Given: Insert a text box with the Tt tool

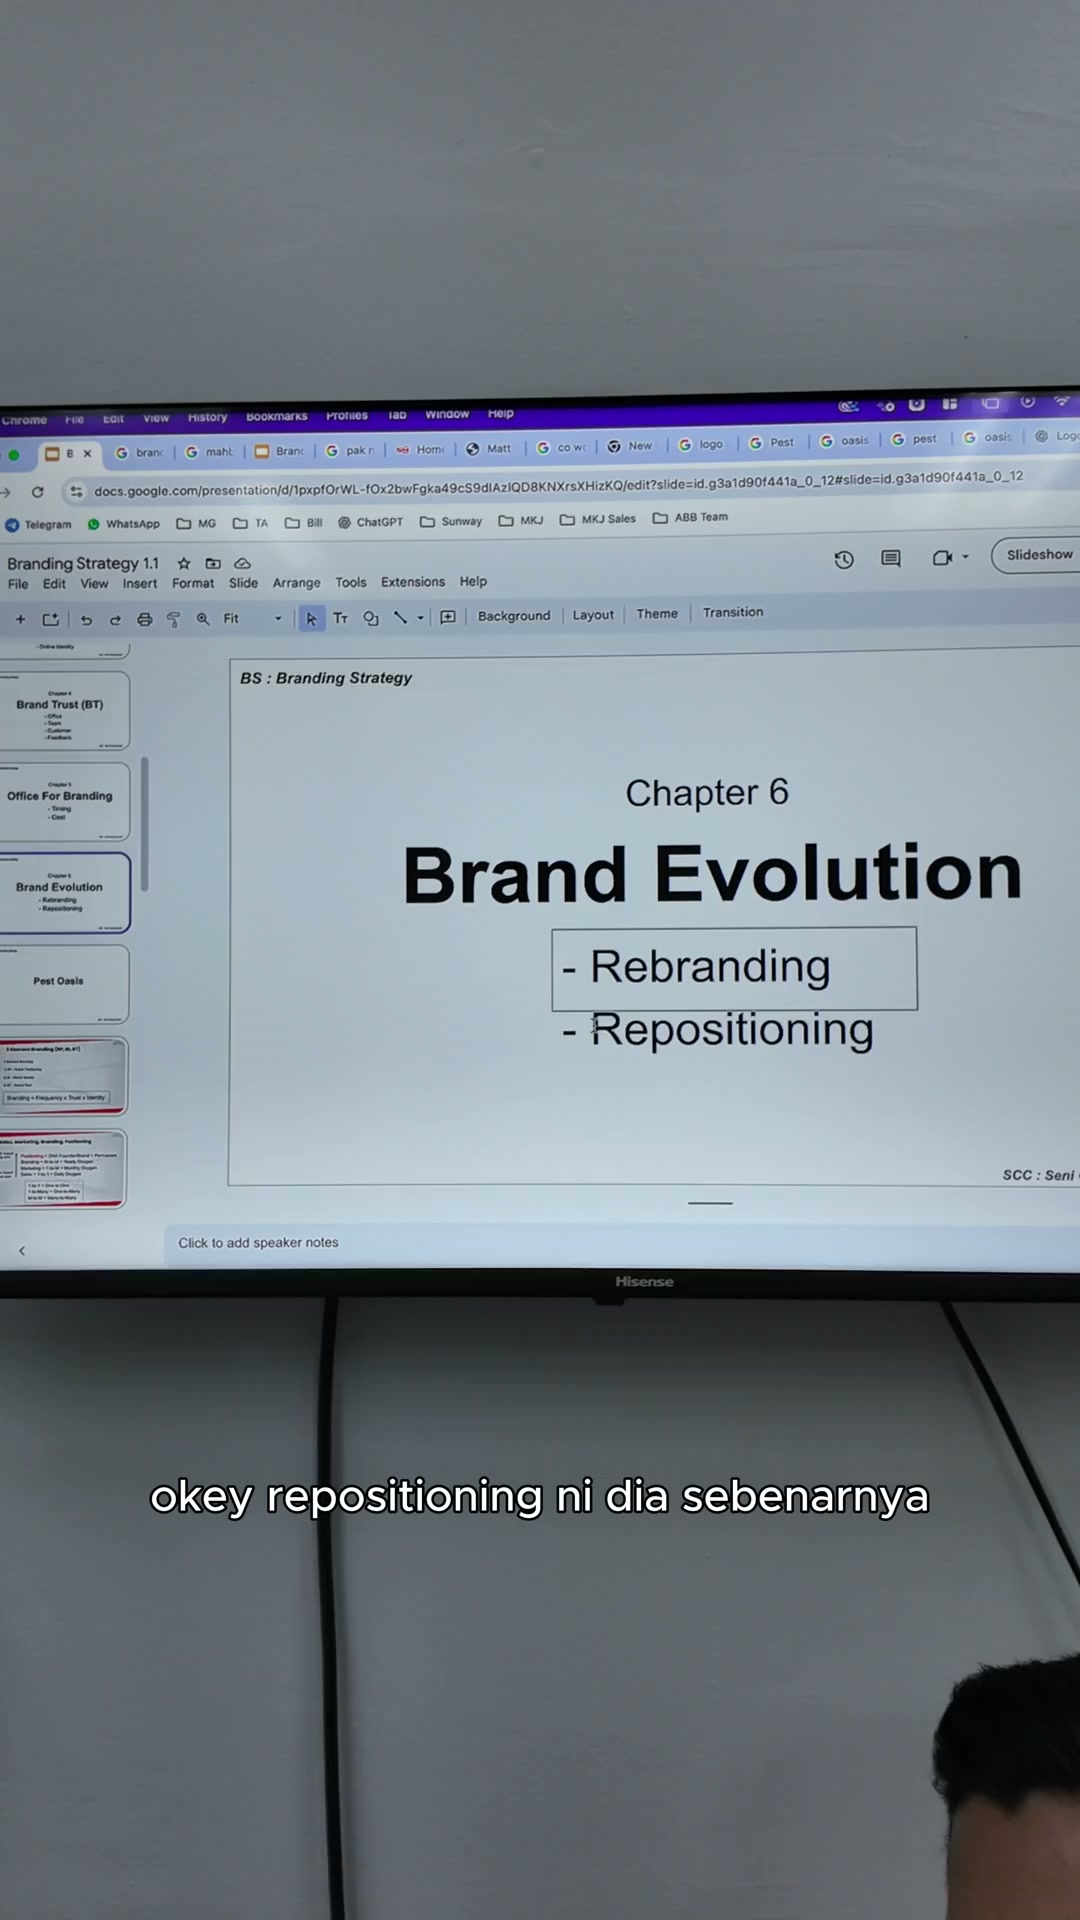Looking at the screenshot, I should 340,618.
